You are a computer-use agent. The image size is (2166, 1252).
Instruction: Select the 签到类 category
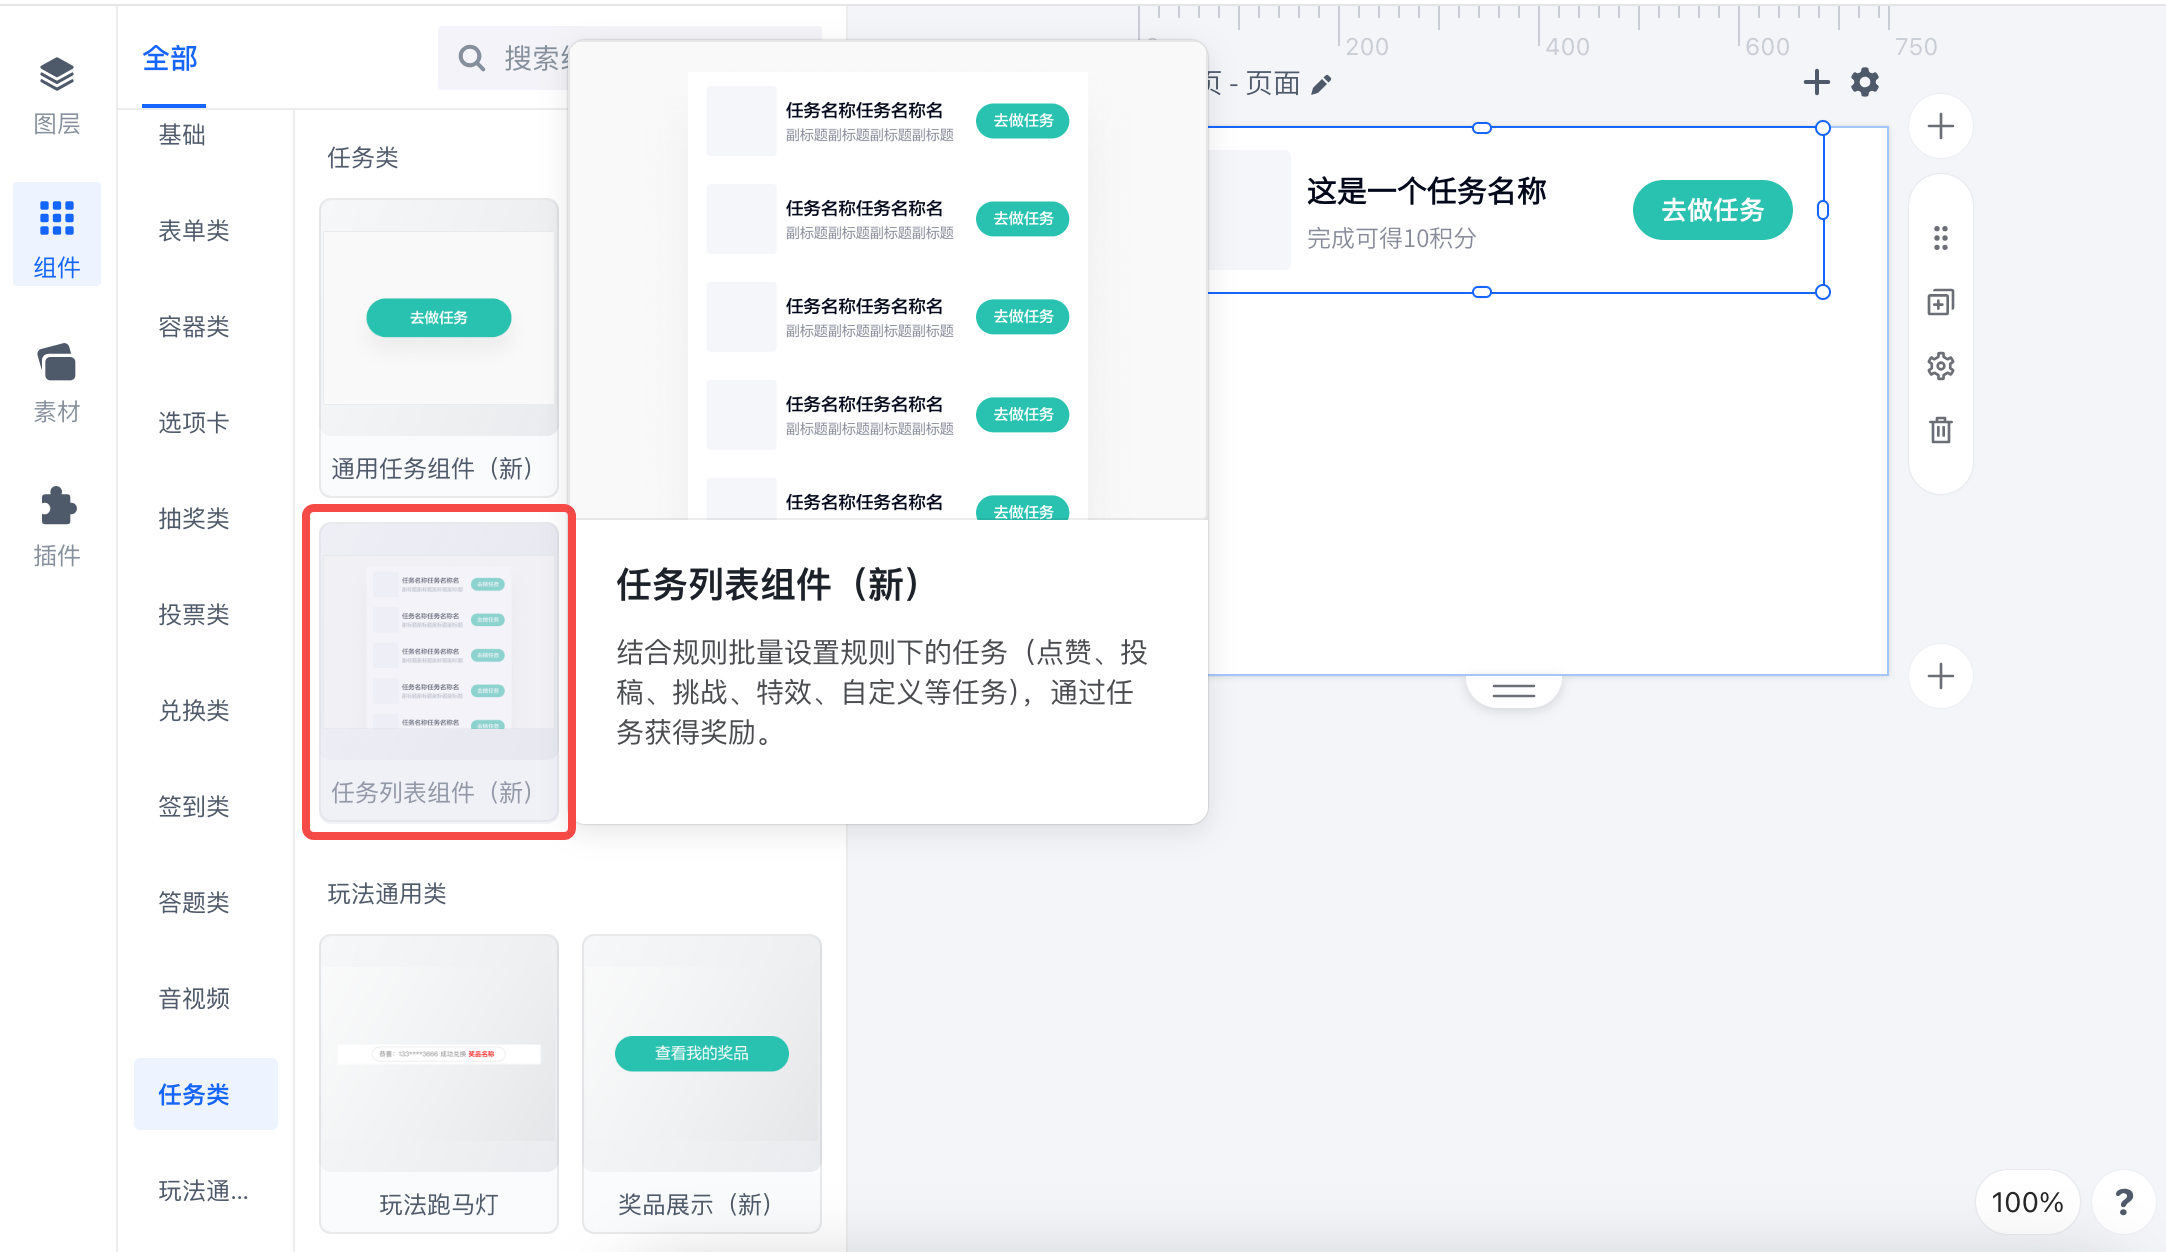point(194,807)
